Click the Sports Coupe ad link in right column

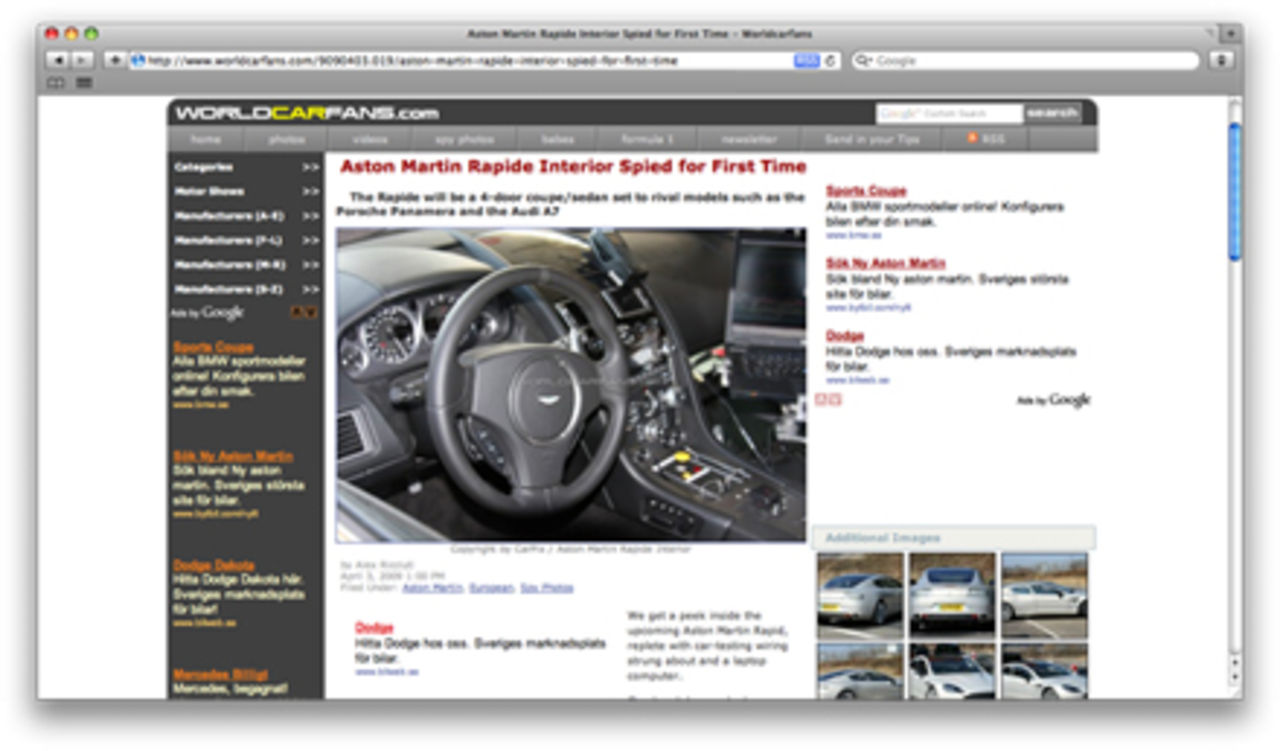[866, 191]
